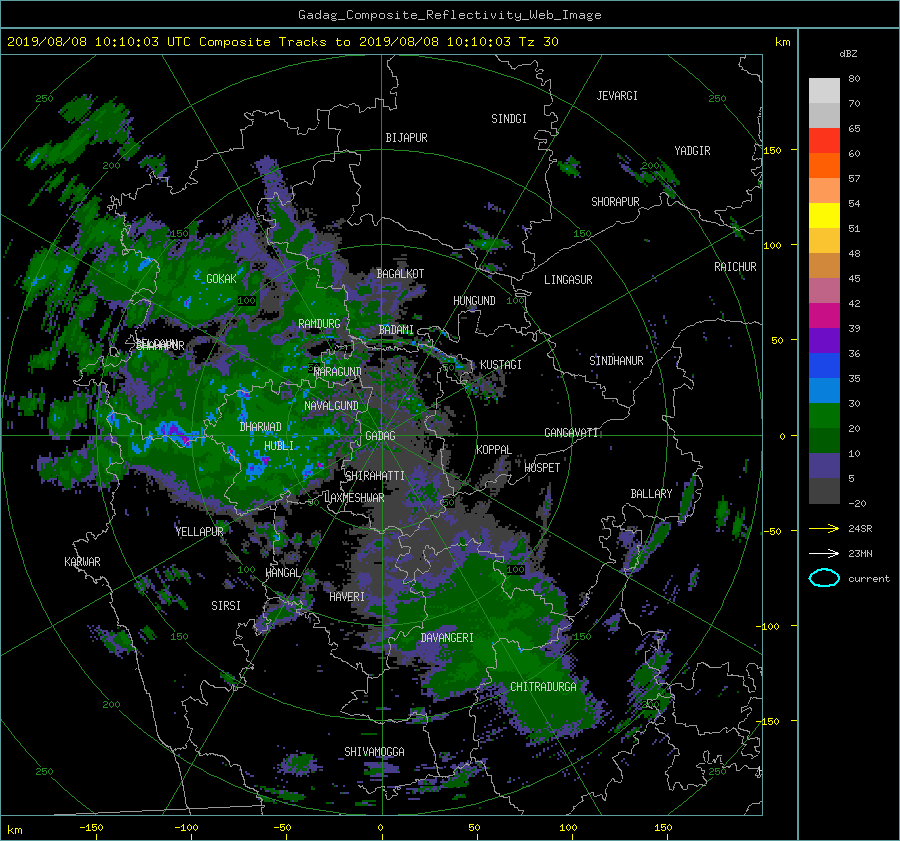Image resolution: width=900 pixels, height=841 pixels.
Task: Click the GANGAVATI label
Action: pos(571,432)
